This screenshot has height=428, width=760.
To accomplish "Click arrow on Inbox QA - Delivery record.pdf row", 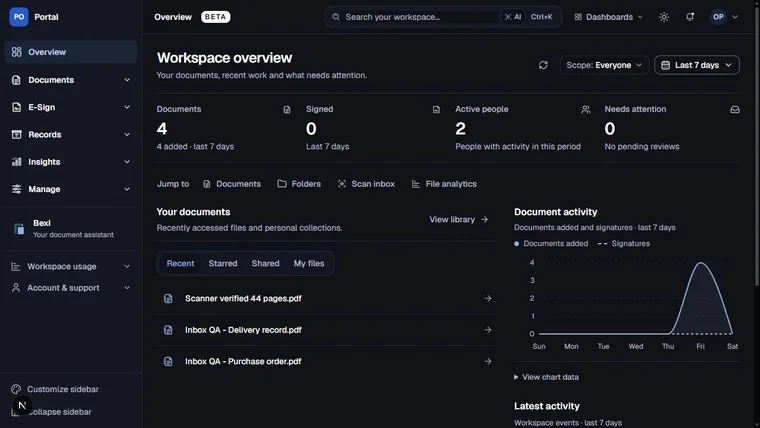I will pyautogui.click(x=488, y=330).
